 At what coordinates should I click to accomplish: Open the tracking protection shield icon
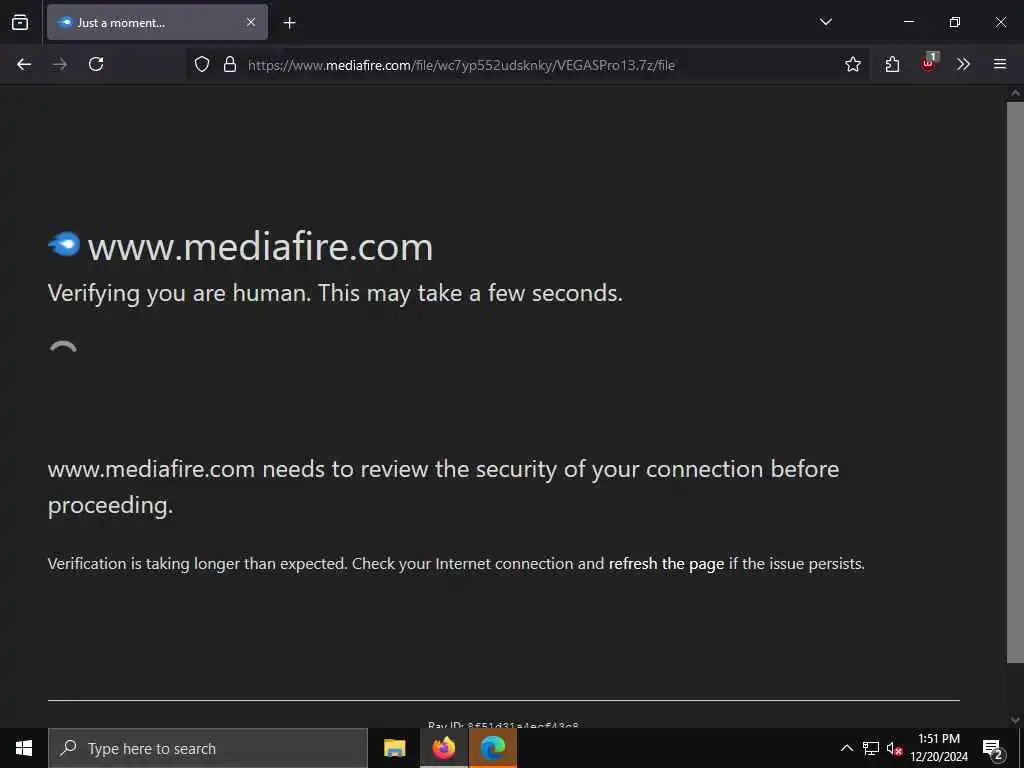[x=202, y=64]
